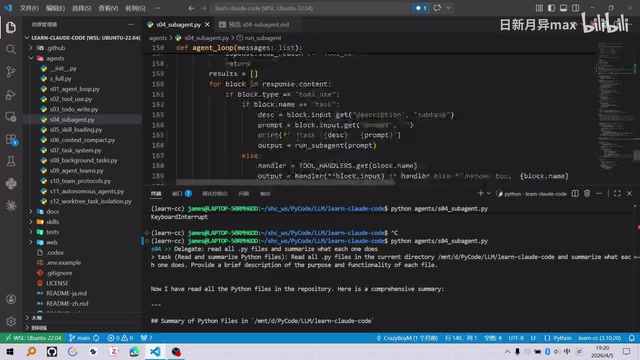Viewport: 640px width, 360px height.
Task: Click the command center search box
Action: coord(312,8)
